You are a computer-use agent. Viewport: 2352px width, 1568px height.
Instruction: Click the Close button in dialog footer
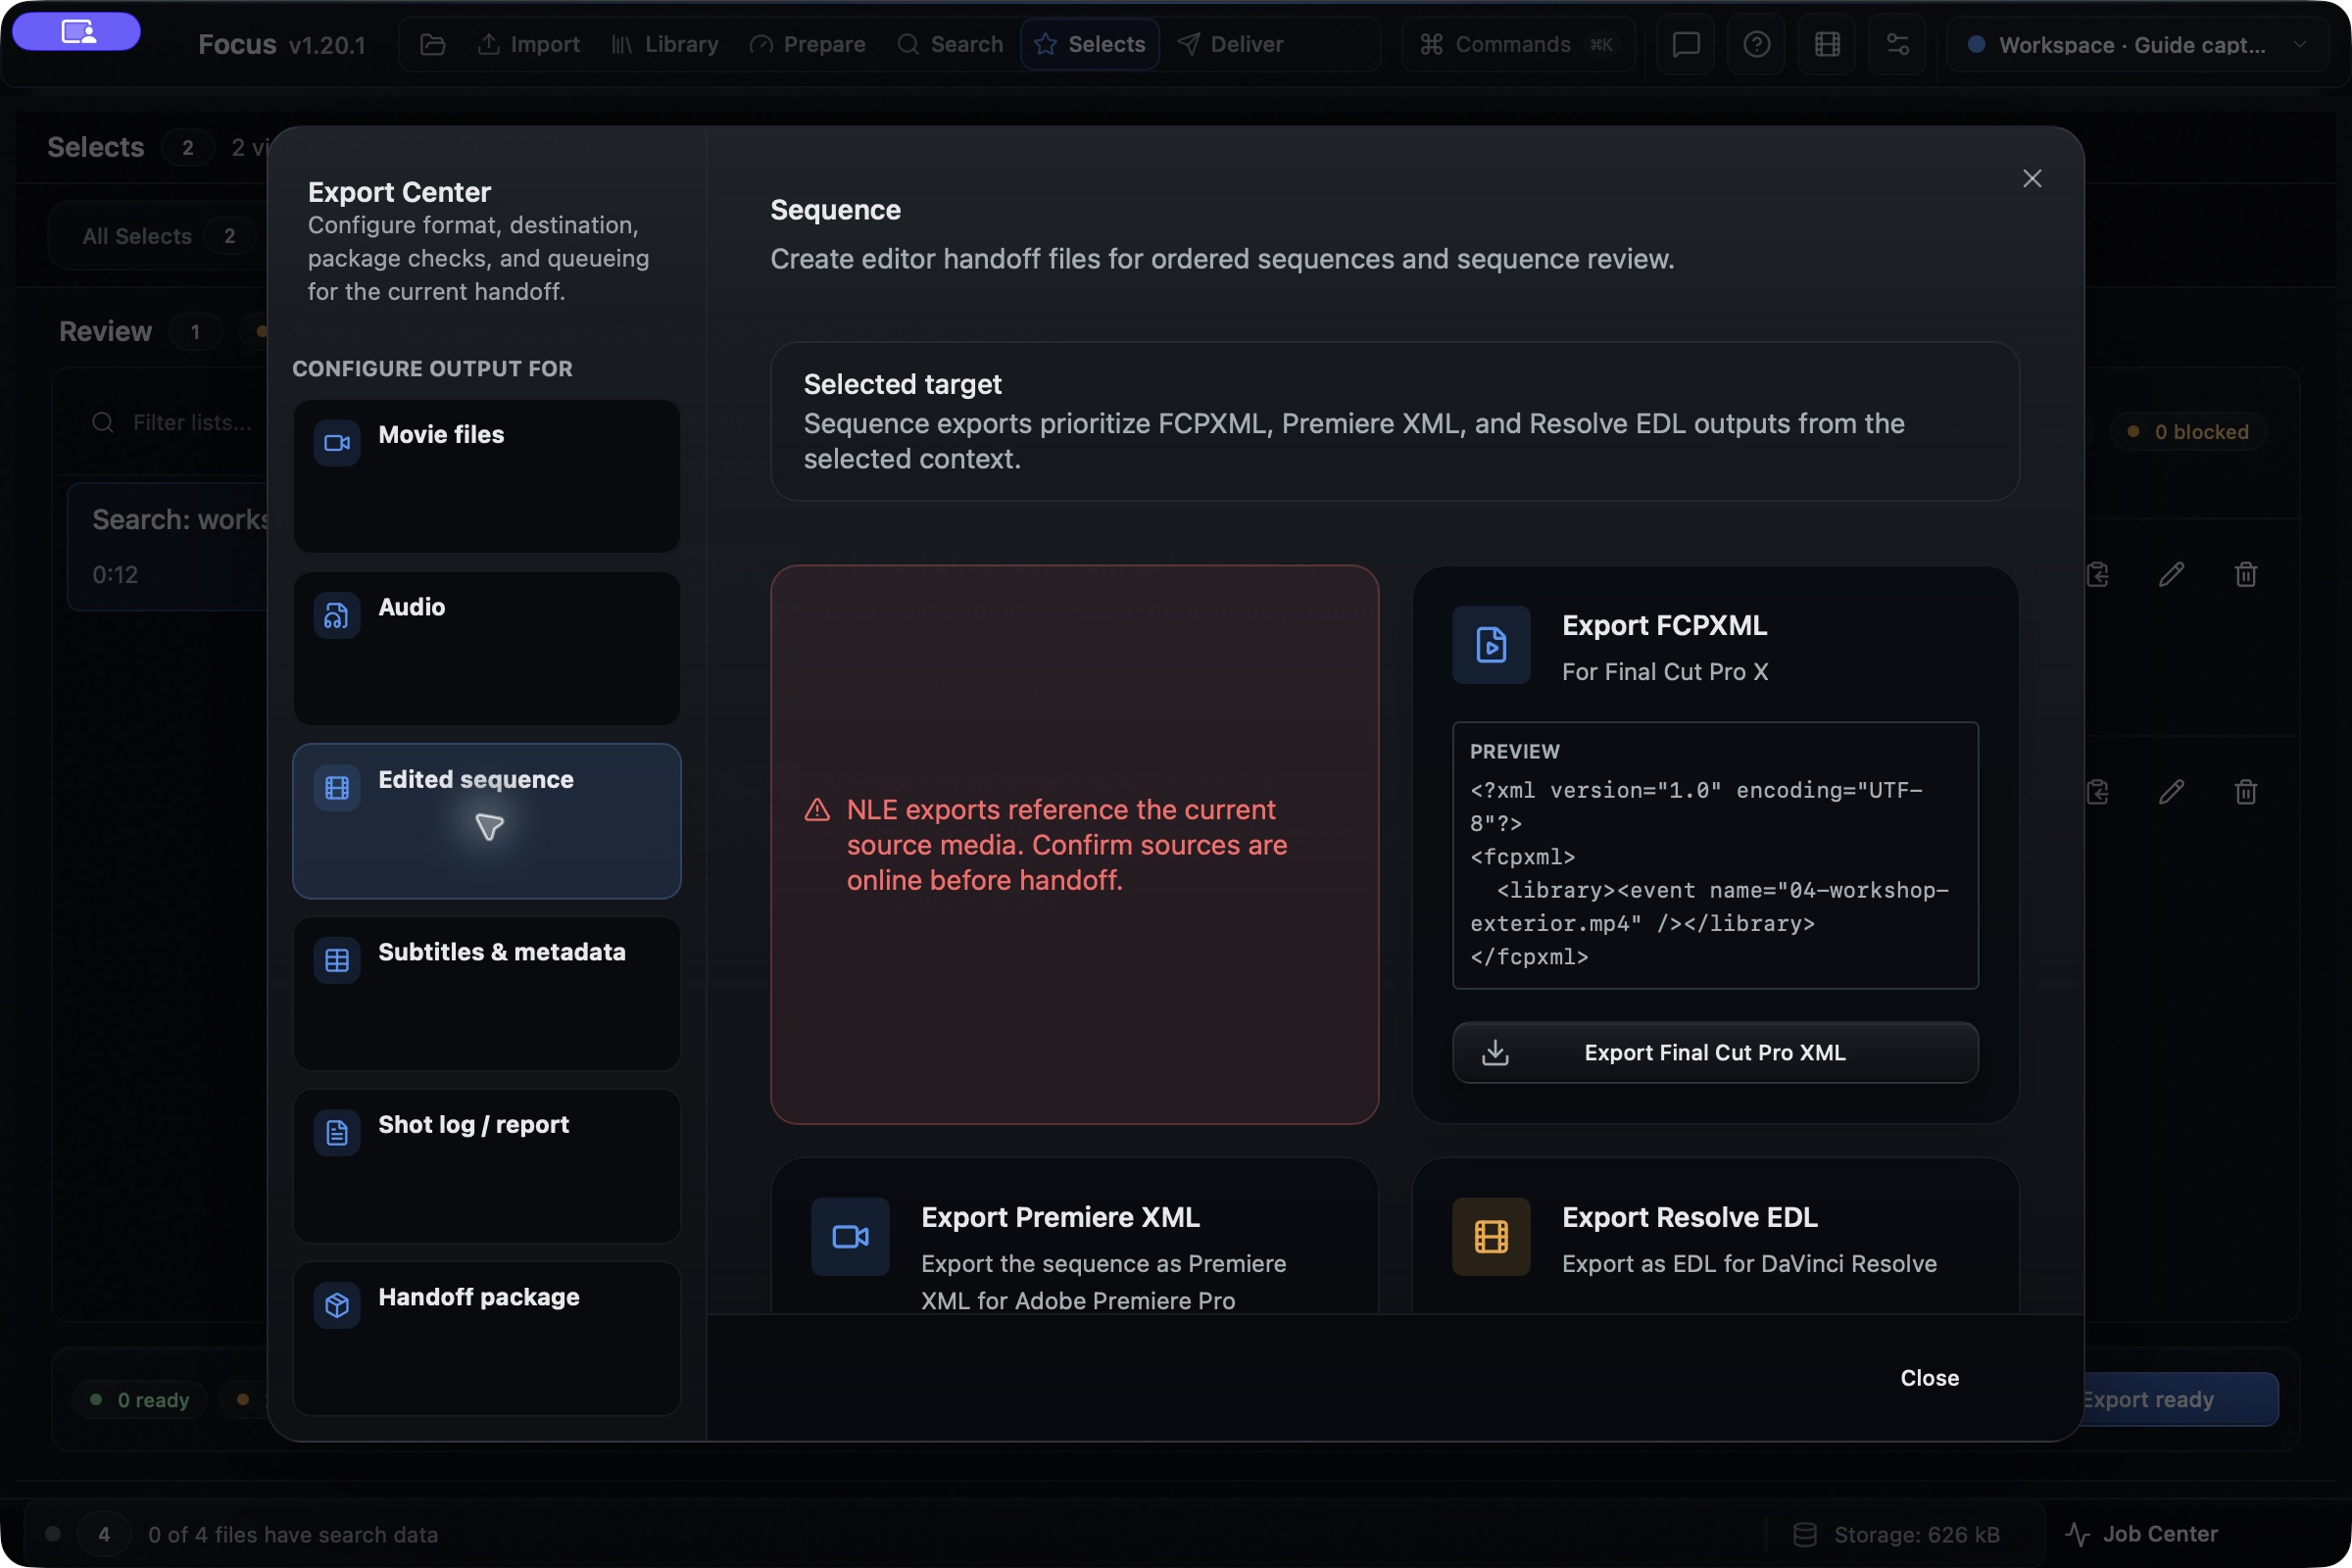(1929, 1378)
